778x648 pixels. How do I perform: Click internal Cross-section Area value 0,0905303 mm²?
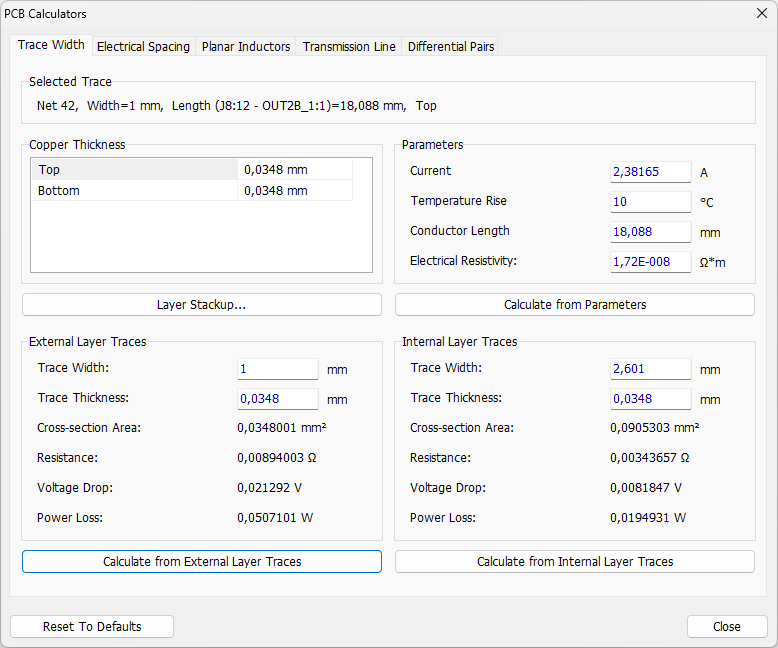tap(655, 428)
